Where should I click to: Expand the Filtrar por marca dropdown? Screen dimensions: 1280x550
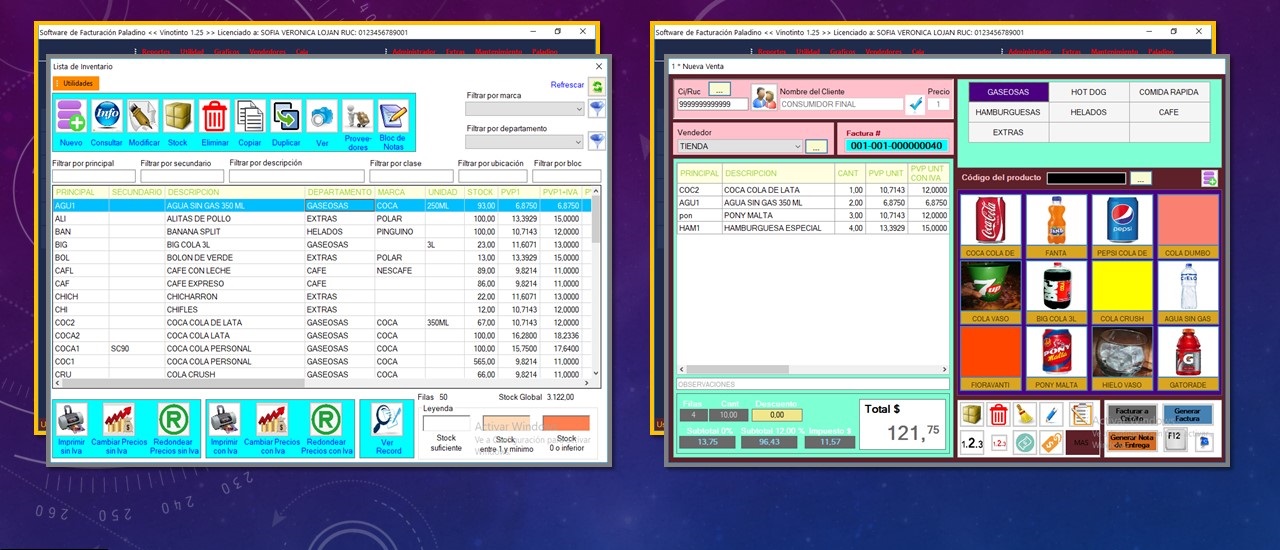click(x=578, y=109)
